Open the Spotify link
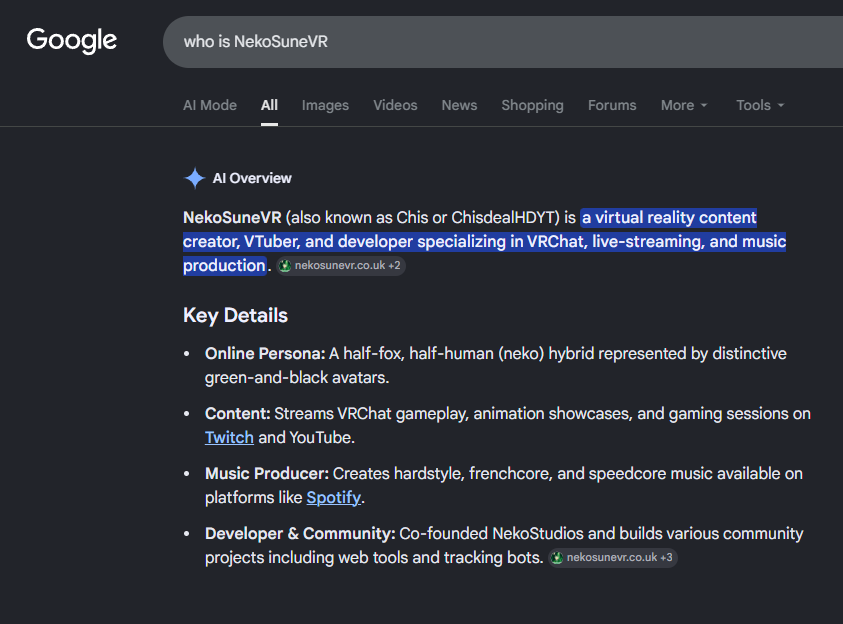This screenshot has width=843, height=624. click(x=333, y=498)
